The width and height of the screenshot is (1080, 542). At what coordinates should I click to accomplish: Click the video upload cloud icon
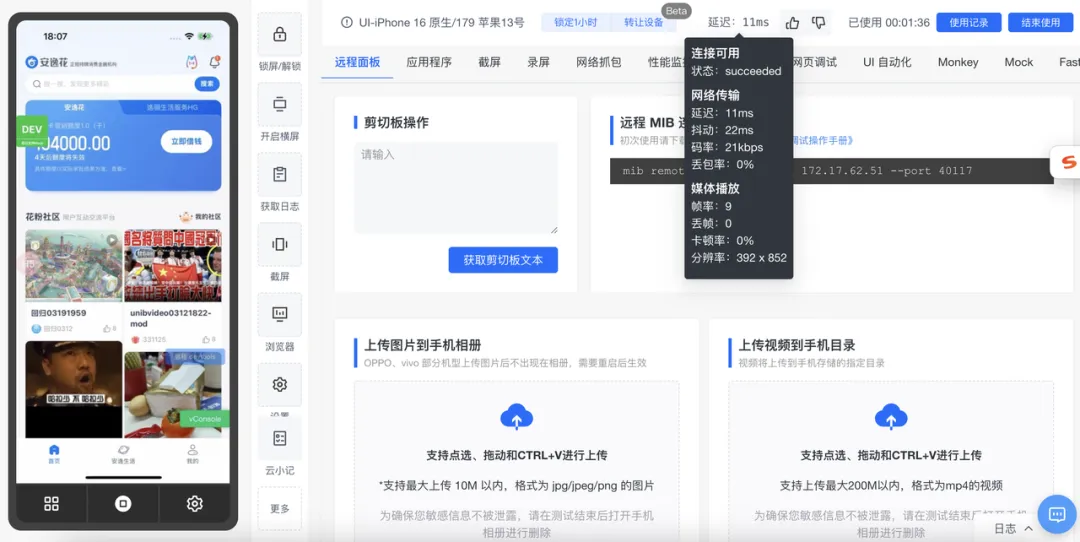(x=891, y=417)
